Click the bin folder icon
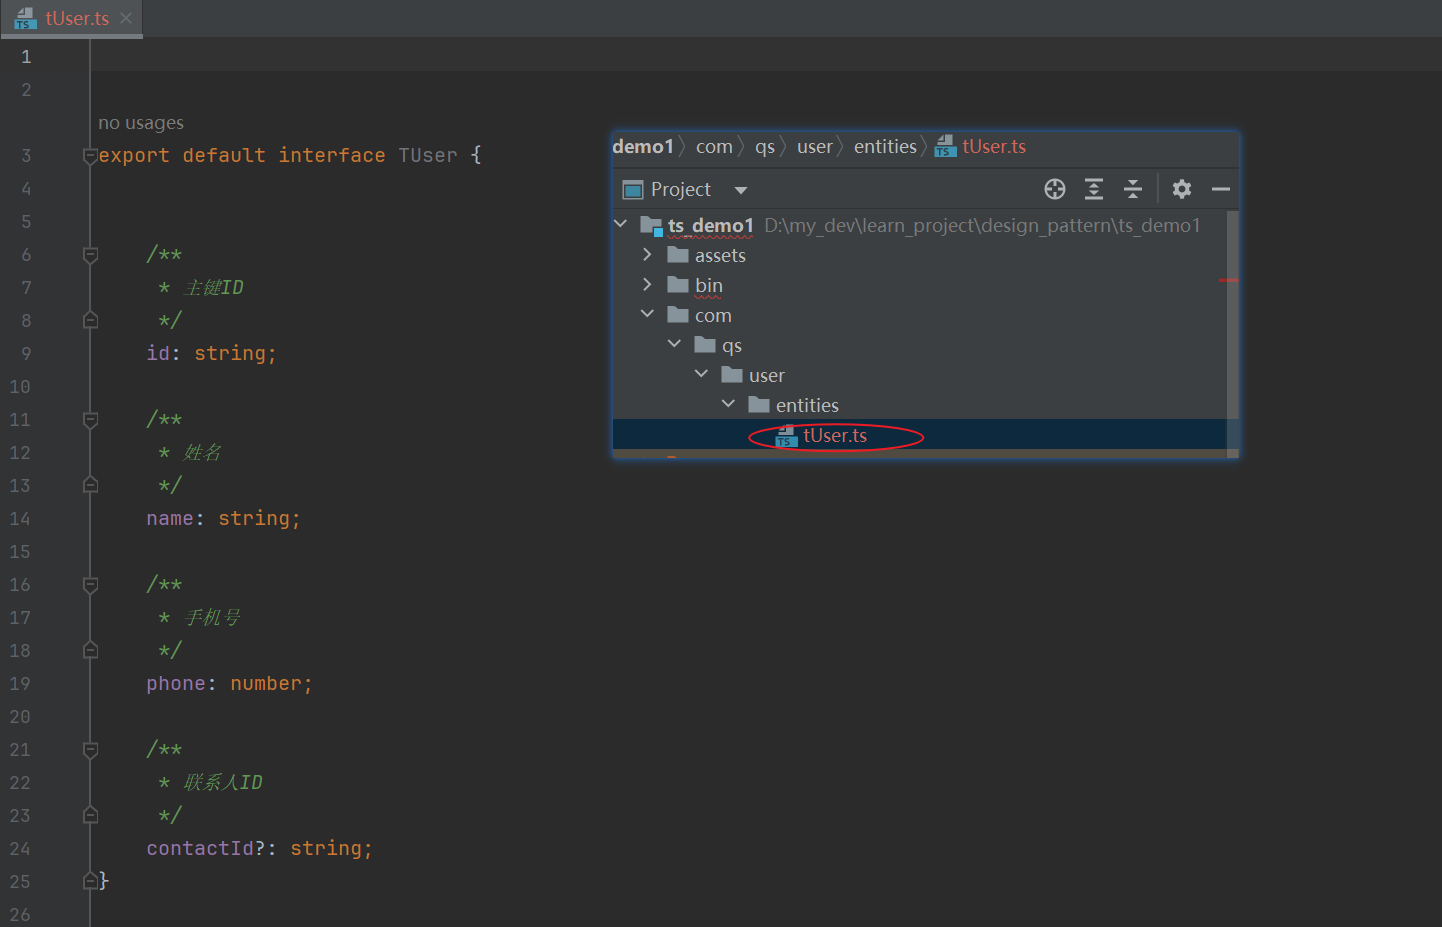 [678, 284]
